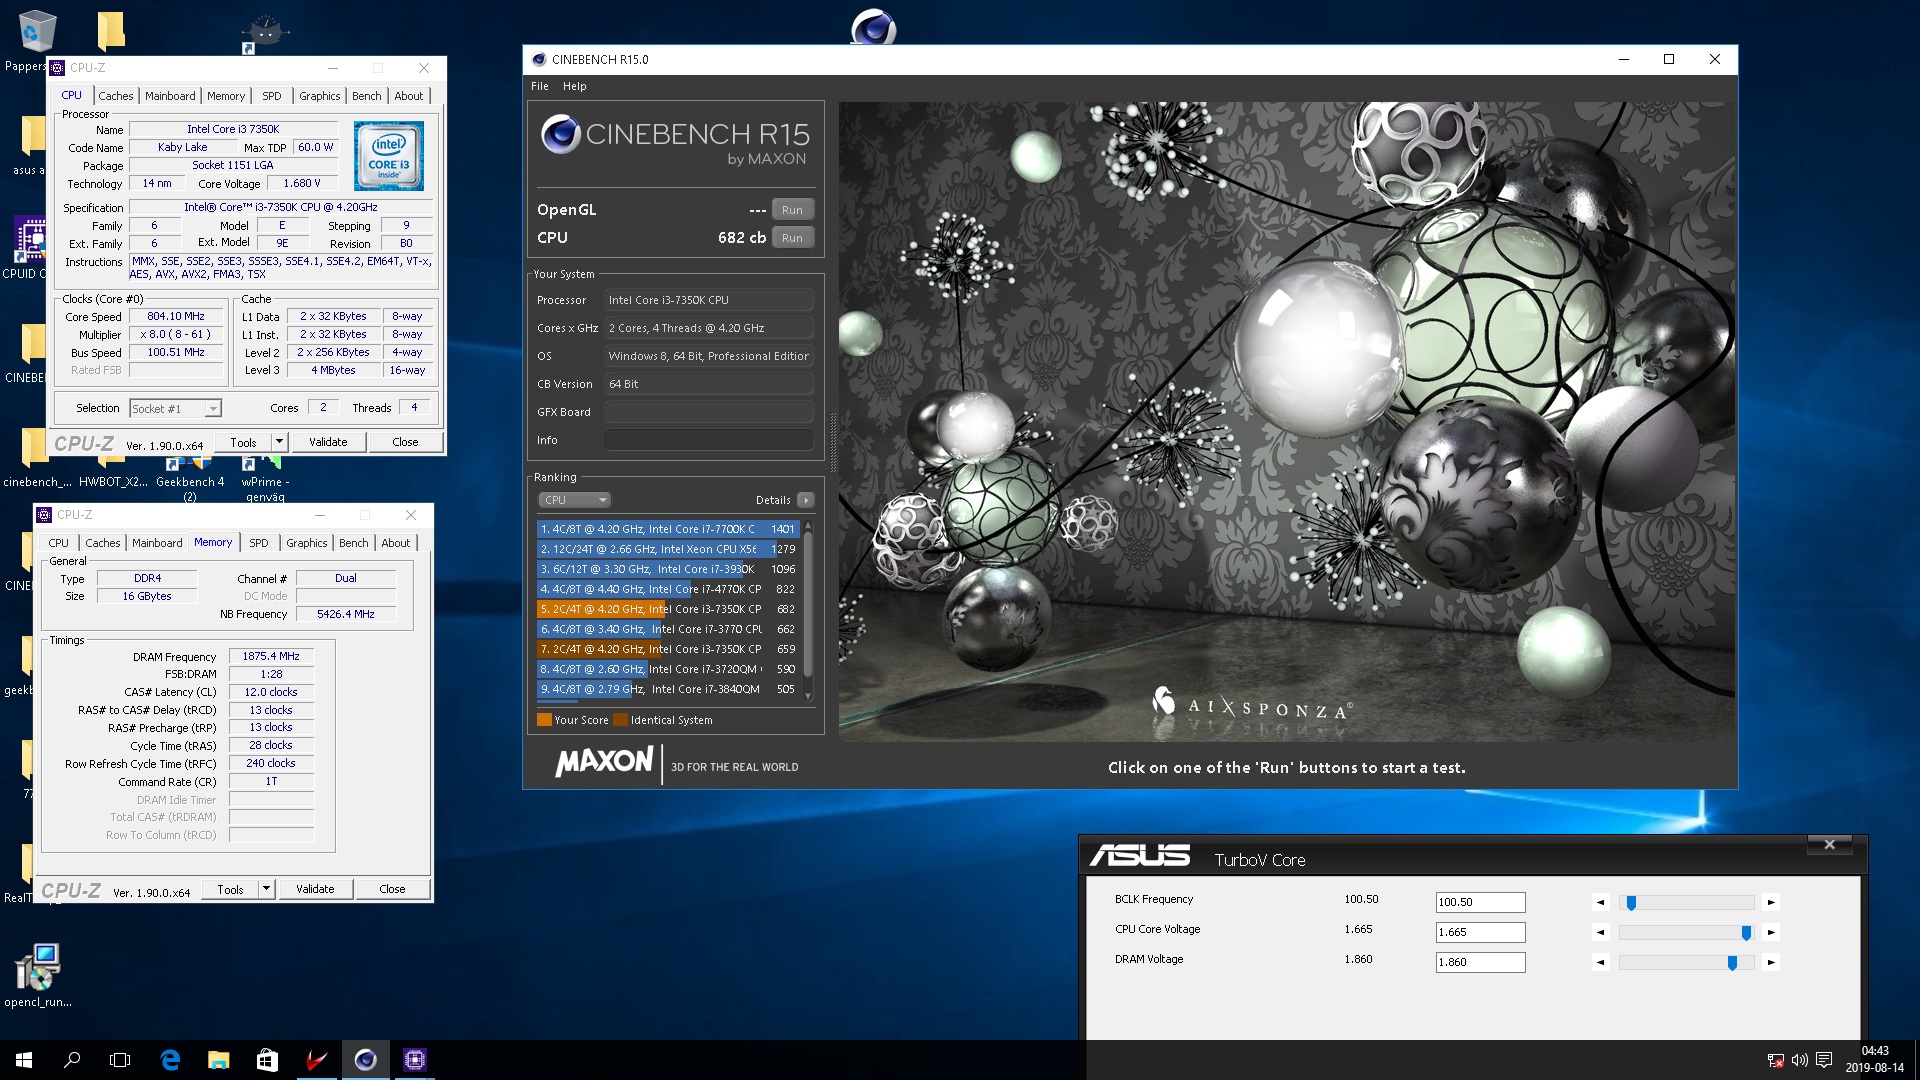Click the CPU Core Voltage input field
This screenshot has width=1920, height=1080.
[1480, 932]
